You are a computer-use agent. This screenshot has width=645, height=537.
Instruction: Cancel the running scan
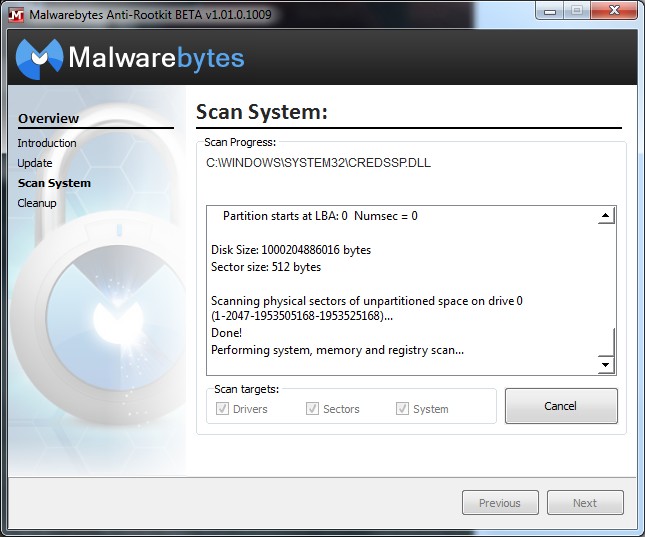(x=561, y=406)
